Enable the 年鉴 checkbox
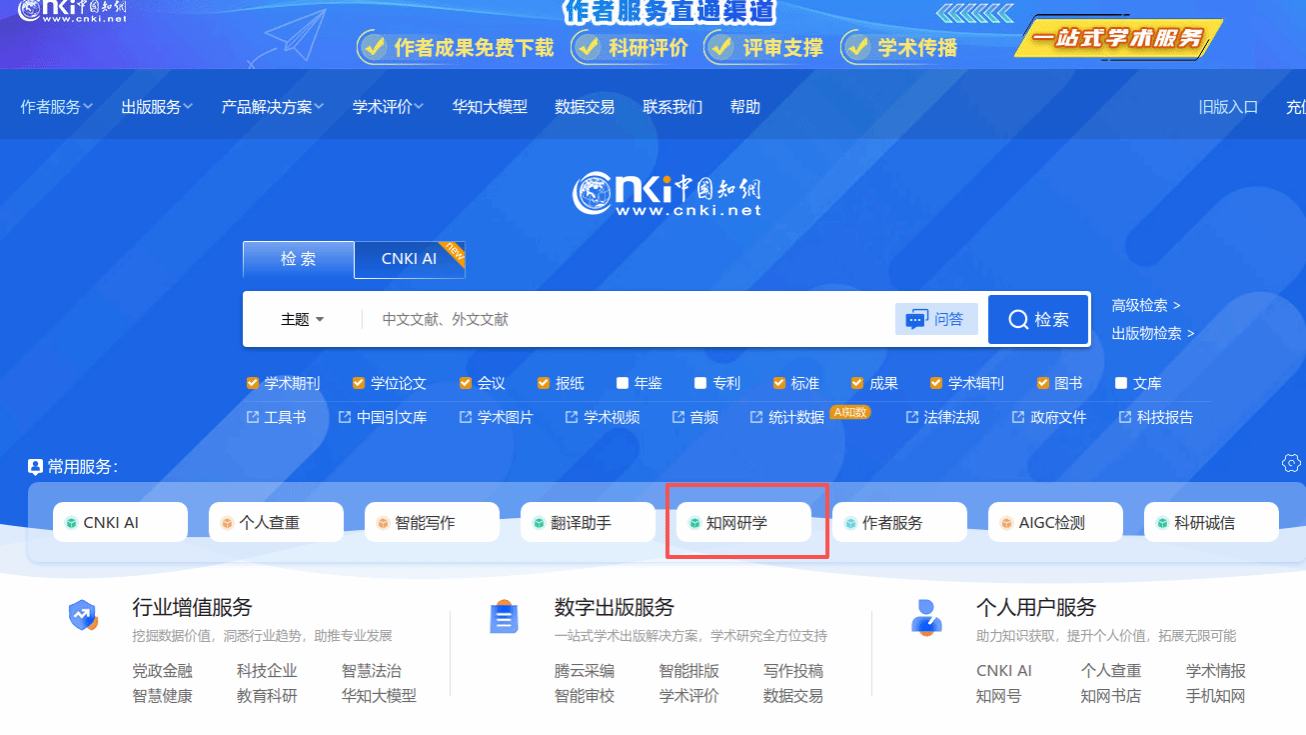Screen dimensions: 1306x735 [x=622, y=383]
